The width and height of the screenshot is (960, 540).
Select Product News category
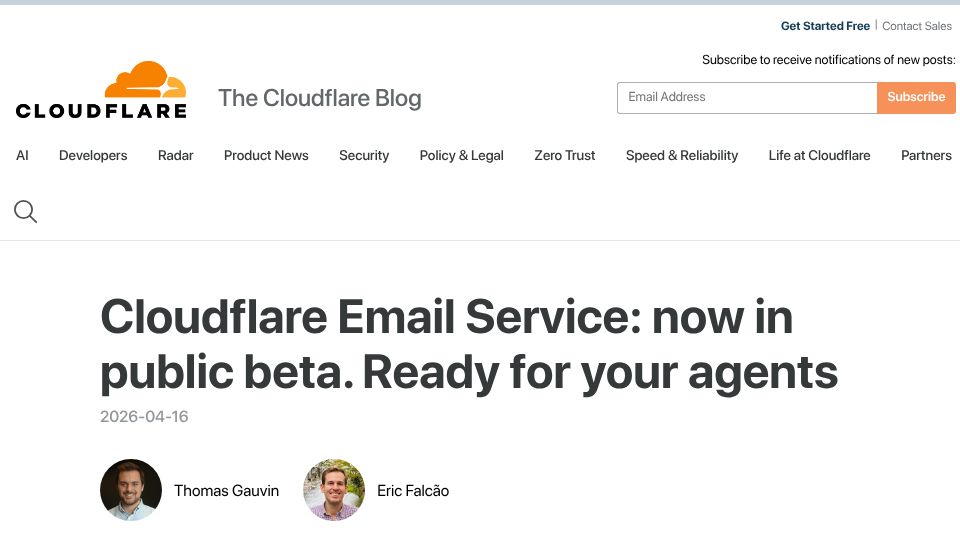(266, 156)
